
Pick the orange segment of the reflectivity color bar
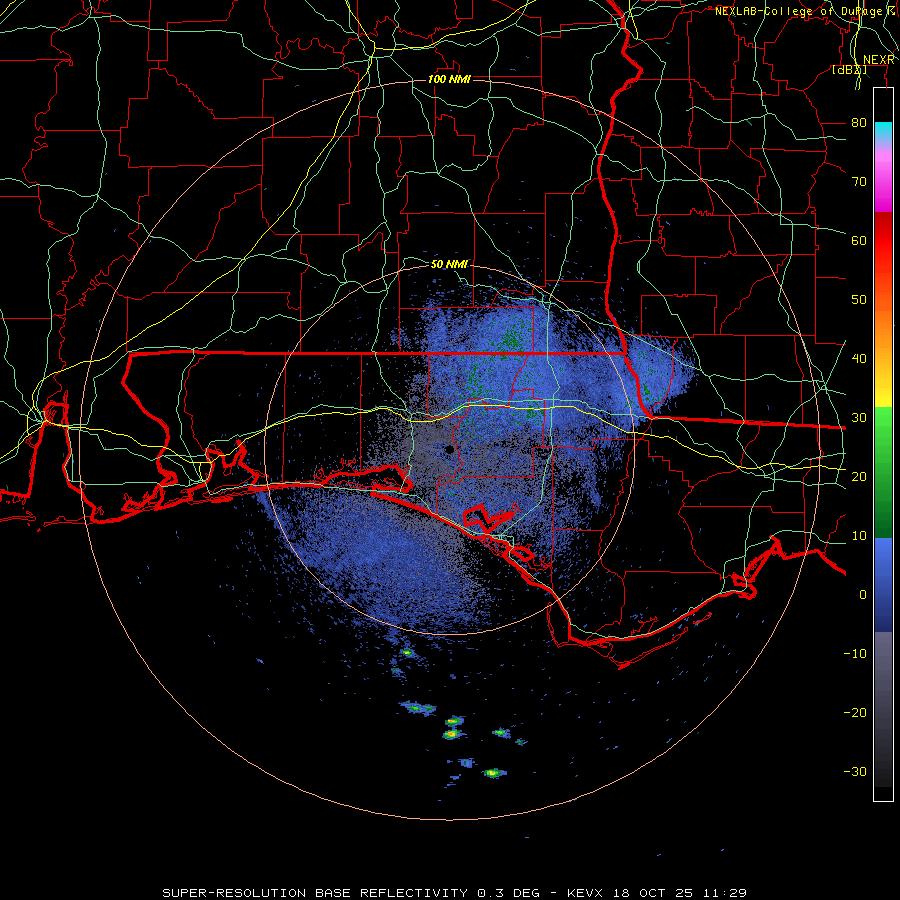[x=883, y=330]
